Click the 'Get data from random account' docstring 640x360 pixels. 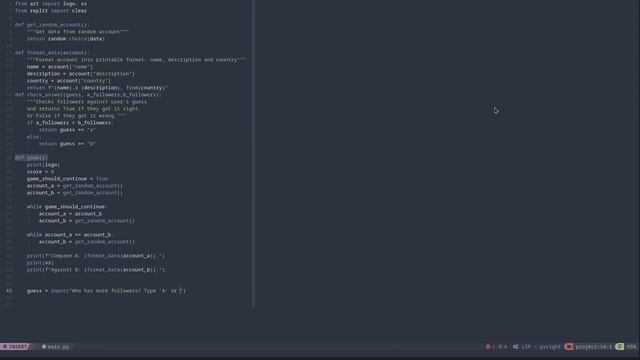pyautogui.click(x=78, y=31)
